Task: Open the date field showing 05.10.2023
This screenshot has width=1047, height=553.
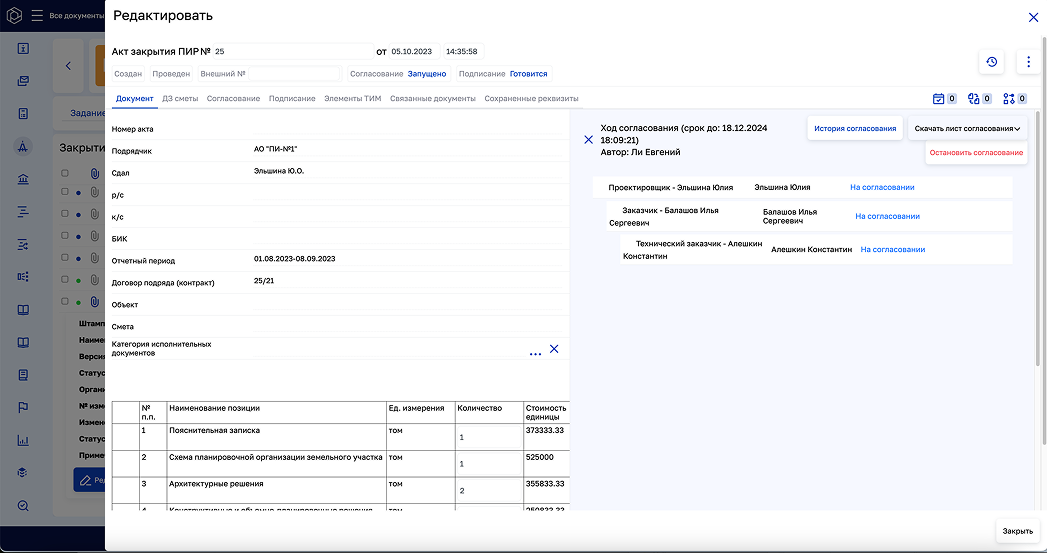Action: point(410,51)
